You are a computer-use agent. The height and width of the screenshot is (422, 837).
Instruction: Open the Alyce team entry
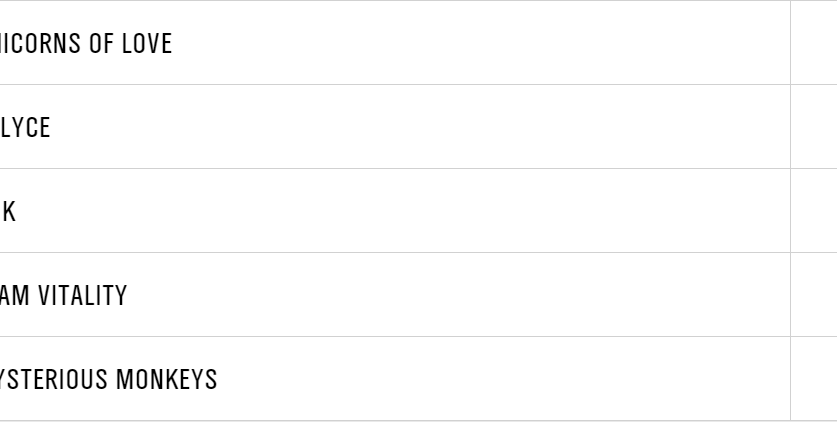(x=25, y=128)
